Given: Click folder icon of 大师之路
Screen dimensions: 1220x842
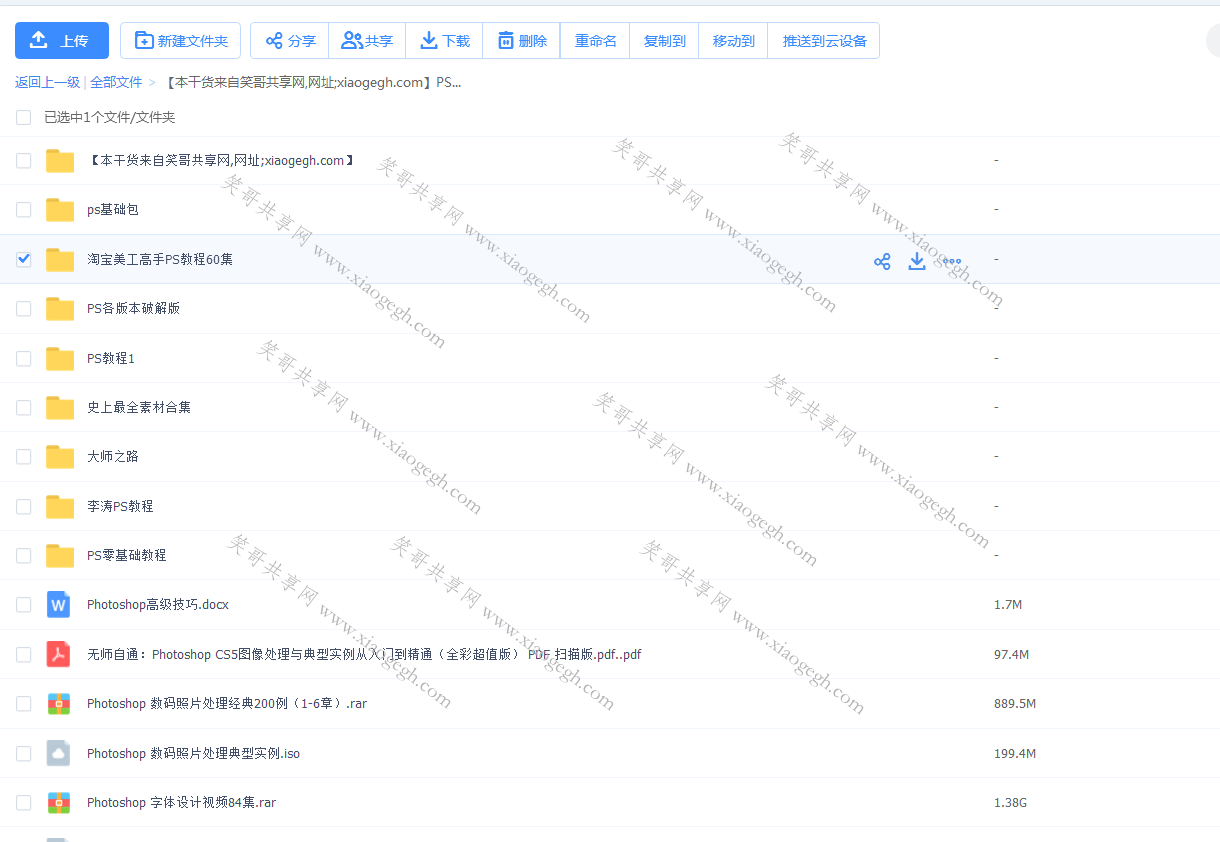Looking at the screenshot, I should 60,456.
